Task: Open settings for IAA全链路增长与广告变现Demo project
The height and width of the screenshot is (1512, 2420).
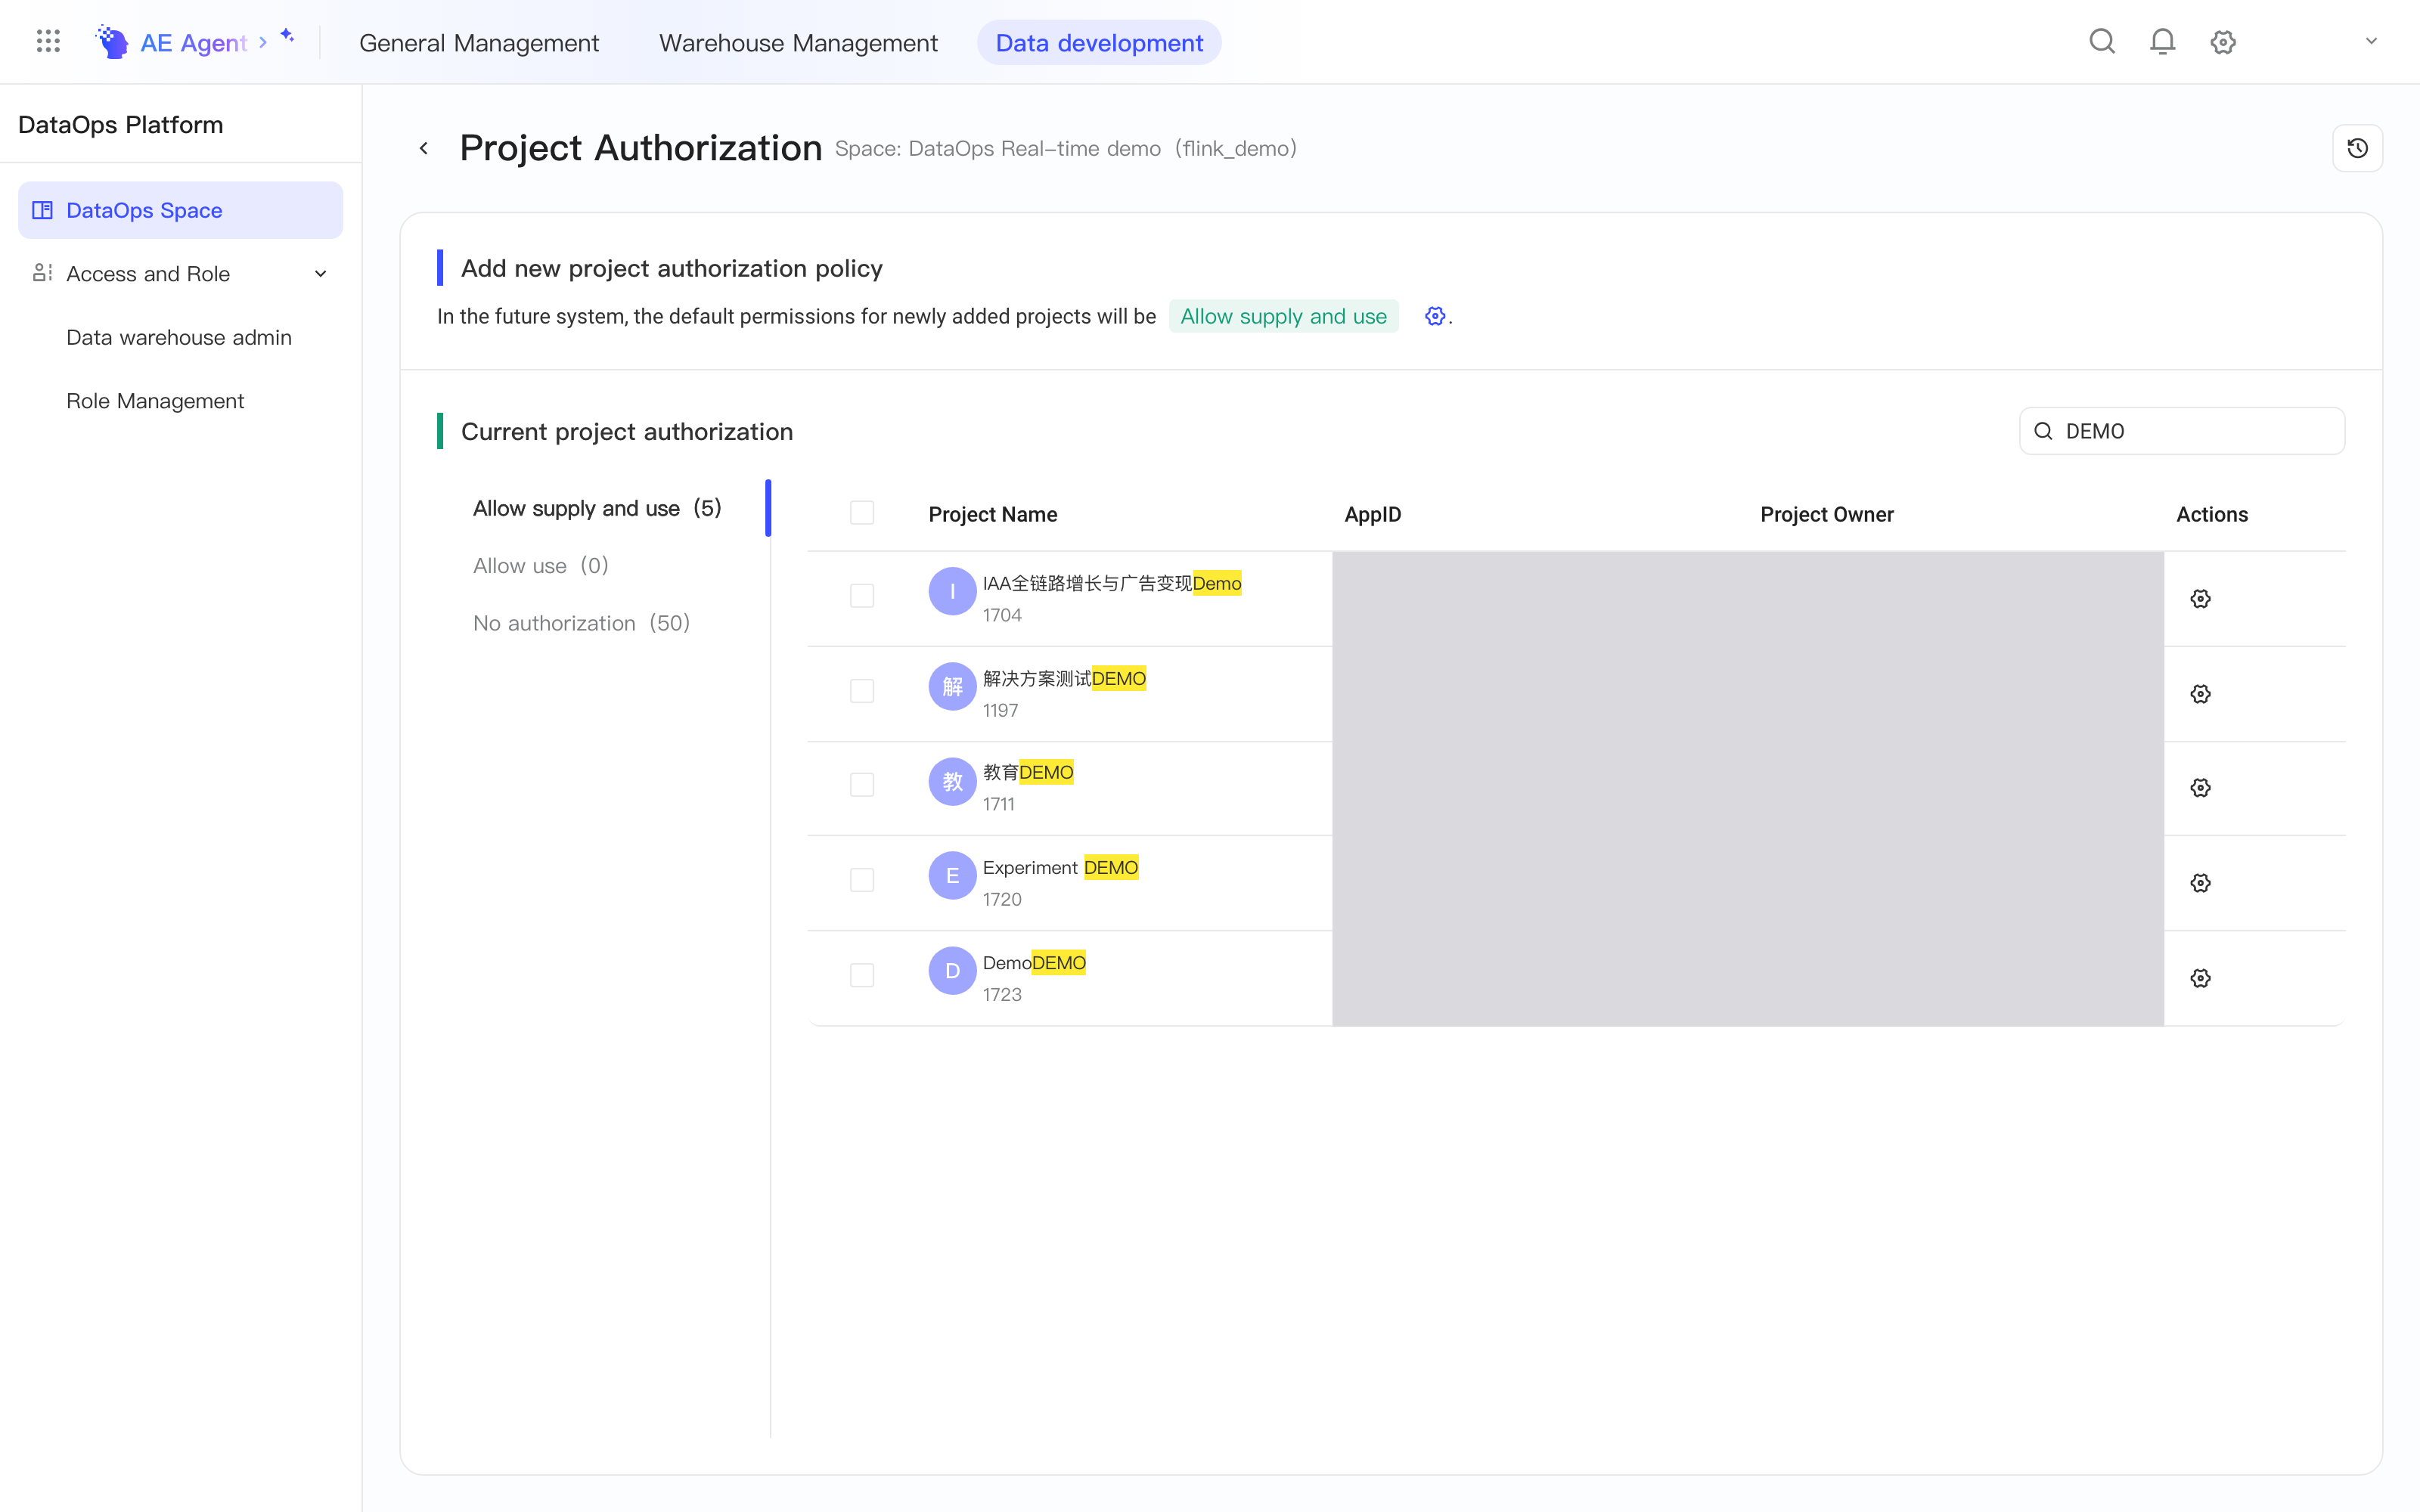Action: click(x=2200, y=599)
